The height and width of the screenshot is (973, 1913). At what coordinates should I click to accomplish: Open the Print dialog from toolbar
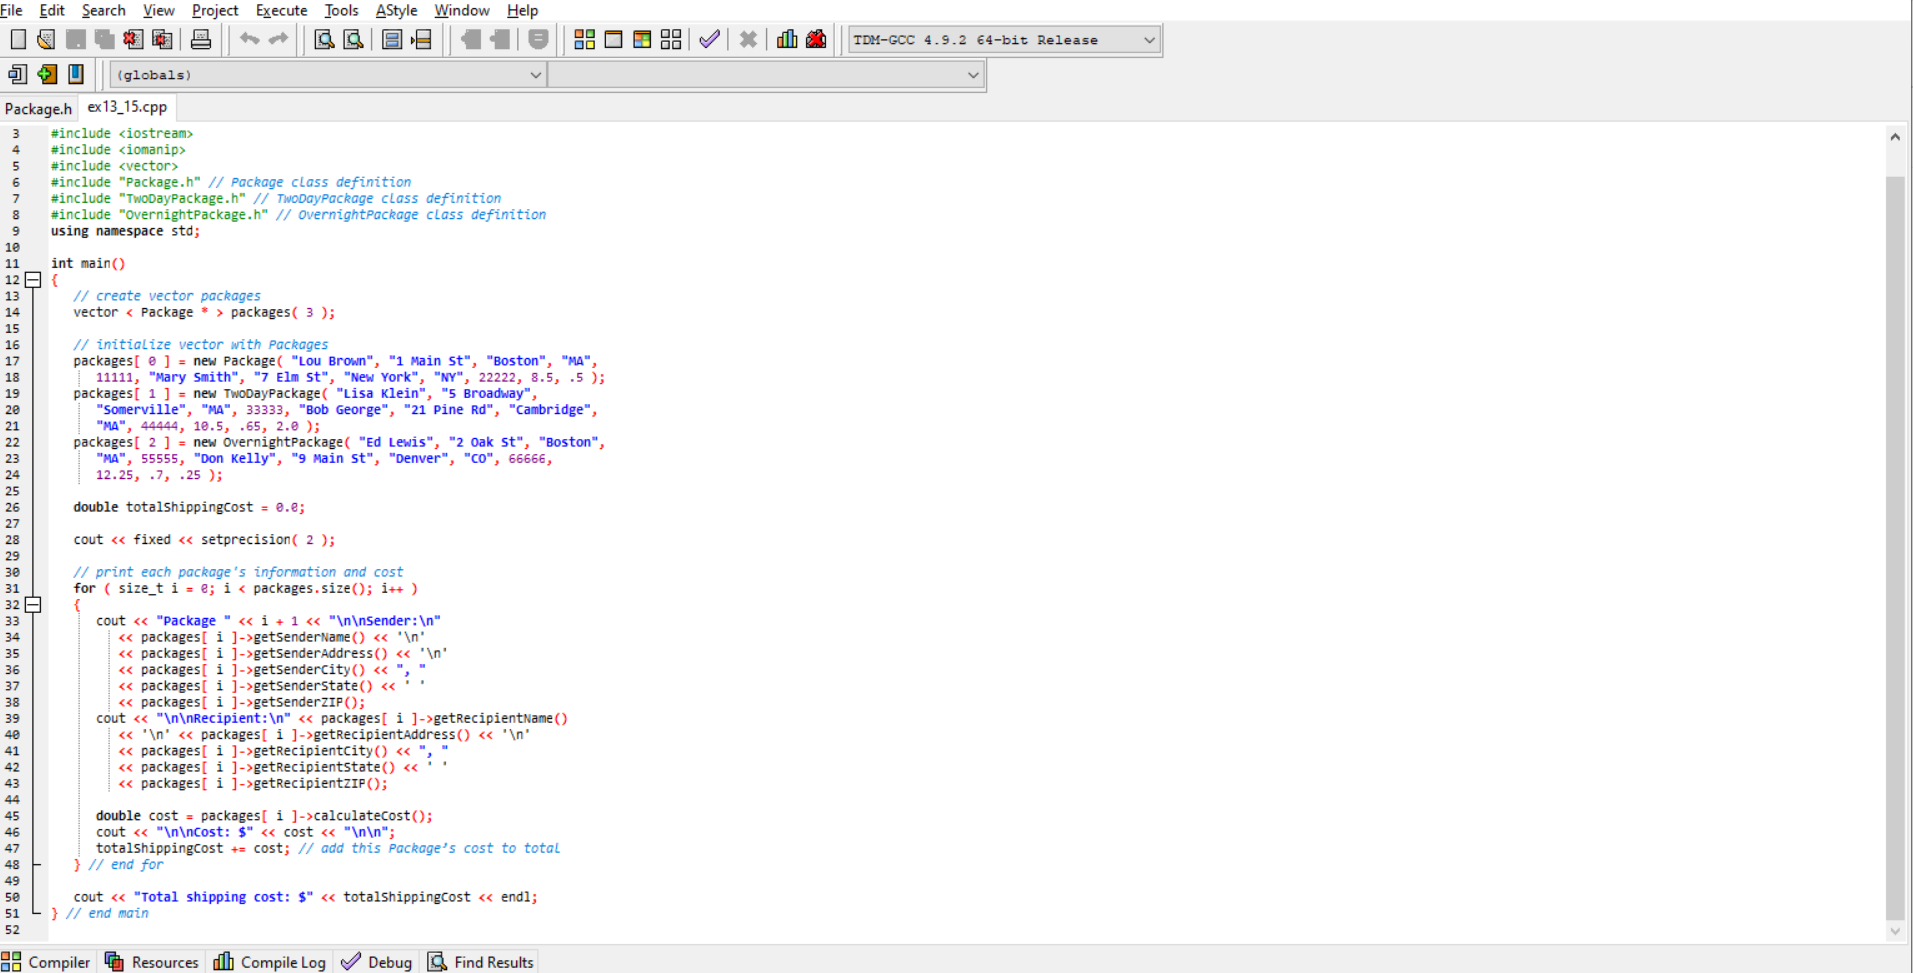coord(199,39)
